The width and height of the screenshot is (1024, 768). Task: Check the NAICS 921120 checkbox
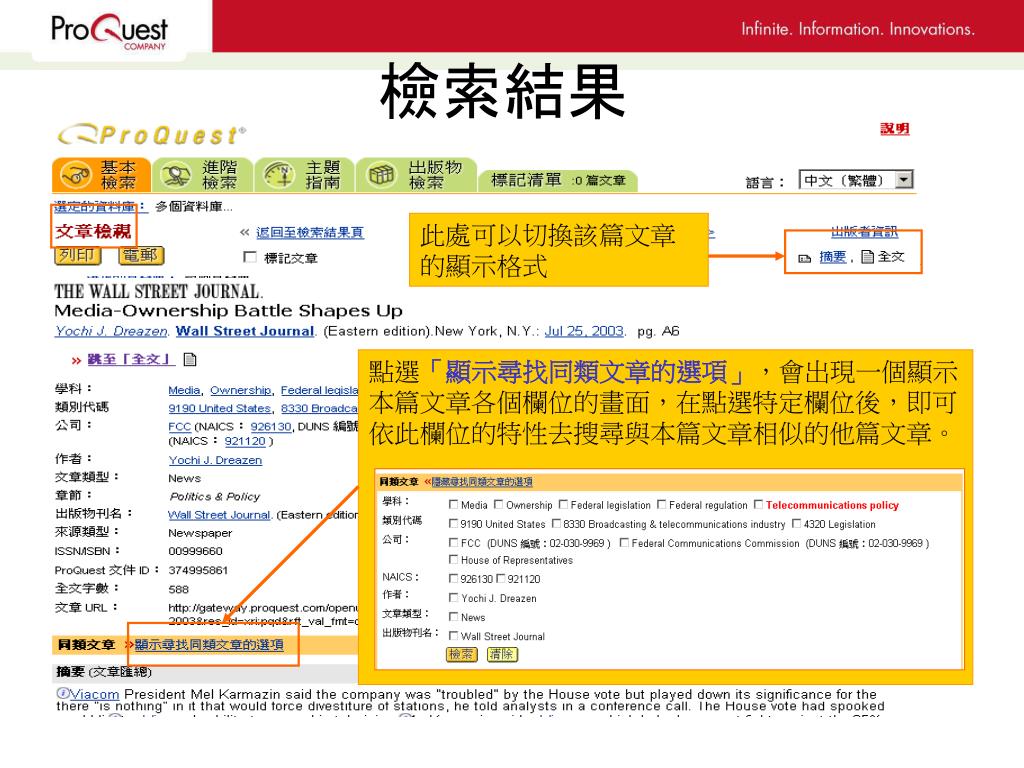tap(500, 578)
